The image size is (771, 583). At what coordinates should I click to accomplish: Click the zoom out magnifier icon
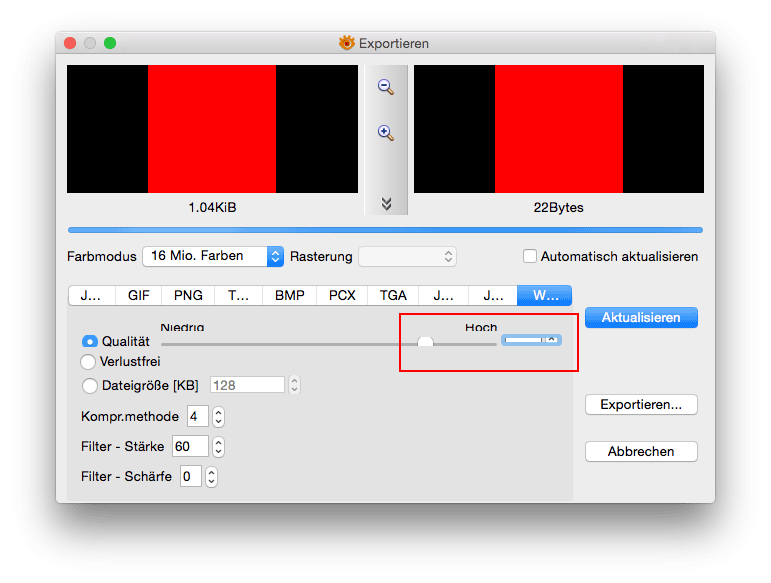click(386, 87)
